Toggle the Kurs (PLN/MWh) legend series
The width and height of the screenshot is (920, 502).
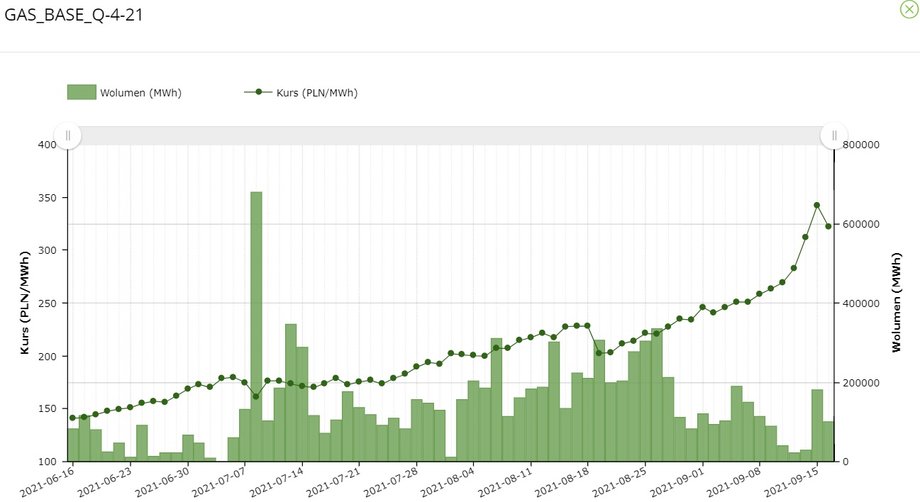301,93
